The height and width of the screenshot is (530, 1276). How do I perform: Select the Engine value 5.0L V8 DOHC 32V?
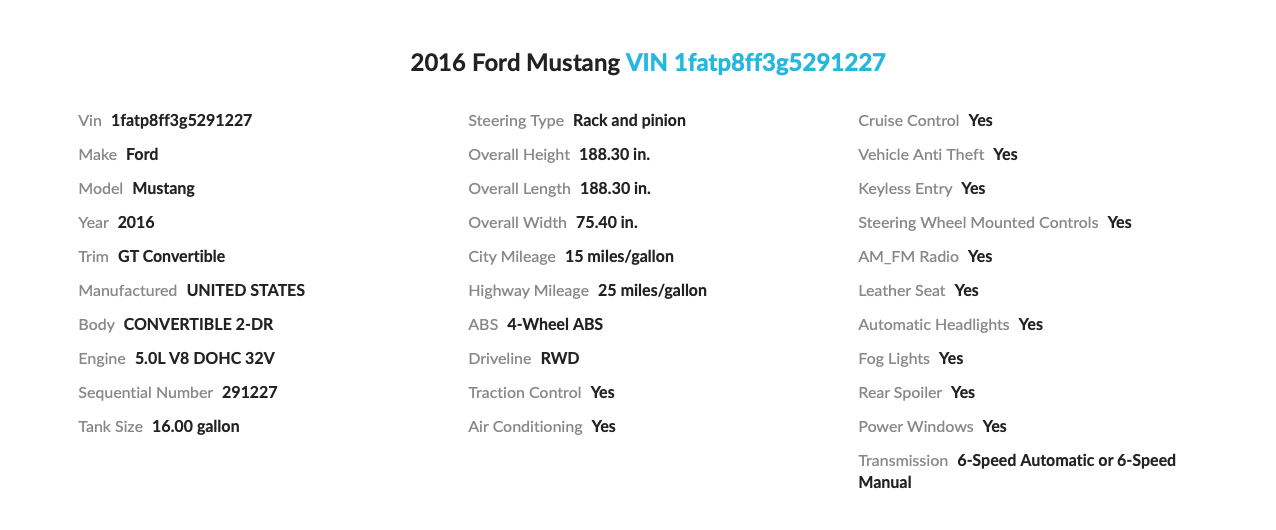[x=204, y=358]
